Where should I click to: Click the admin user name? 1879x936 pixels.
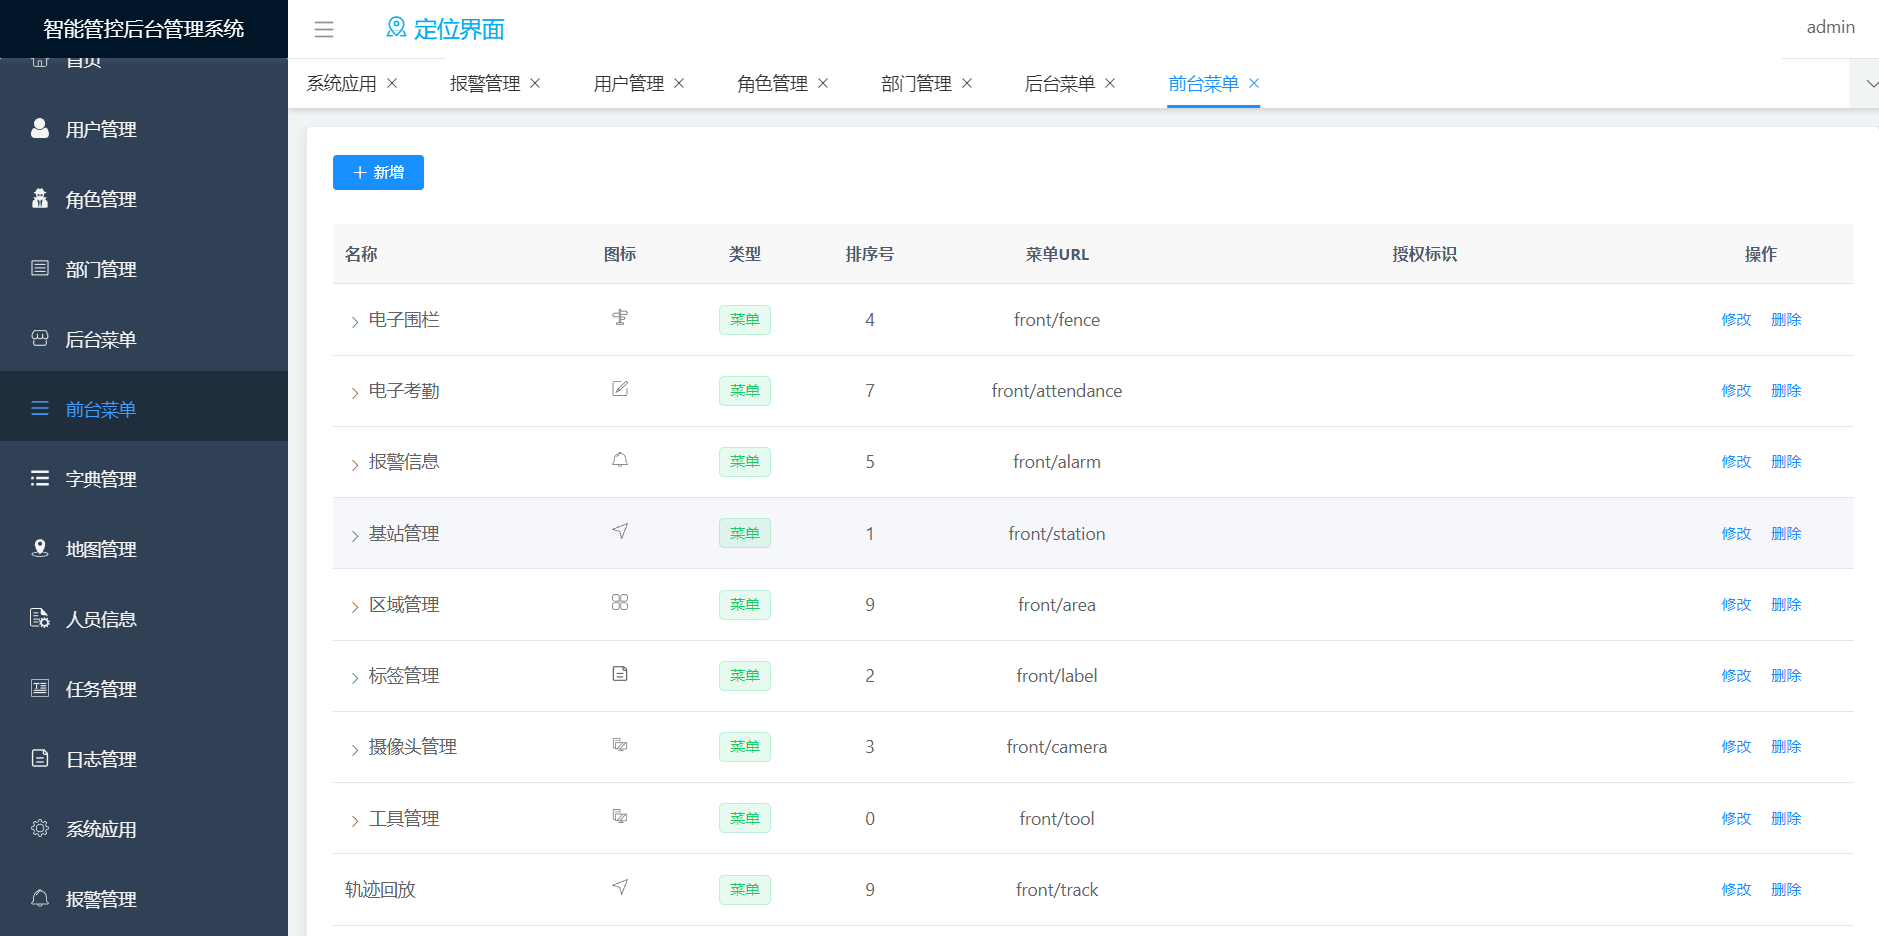tap(1830, 27)
